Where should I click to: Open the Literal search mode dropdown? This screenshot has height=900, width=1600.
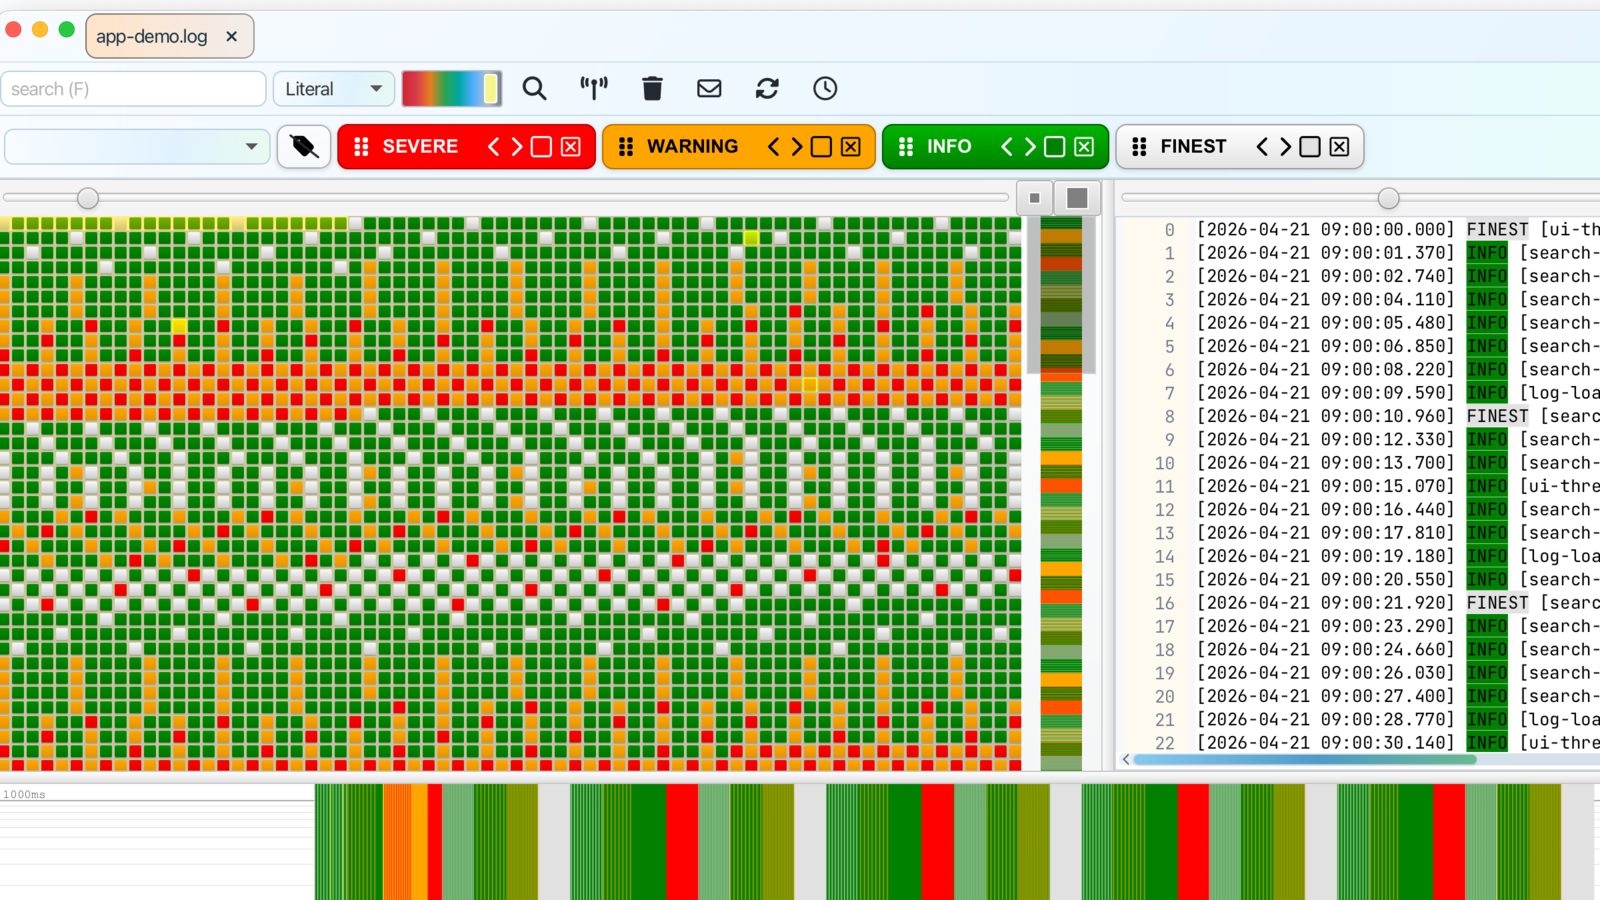334,89
